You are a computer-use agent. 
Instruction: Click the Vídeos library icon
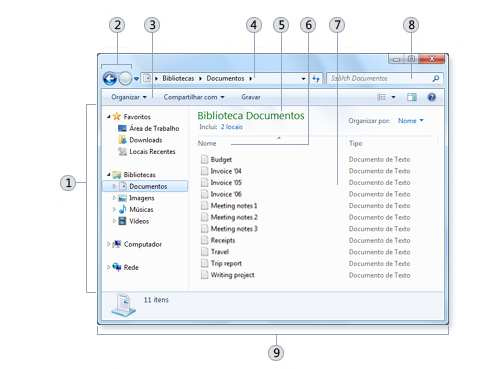tap(123, 221)
